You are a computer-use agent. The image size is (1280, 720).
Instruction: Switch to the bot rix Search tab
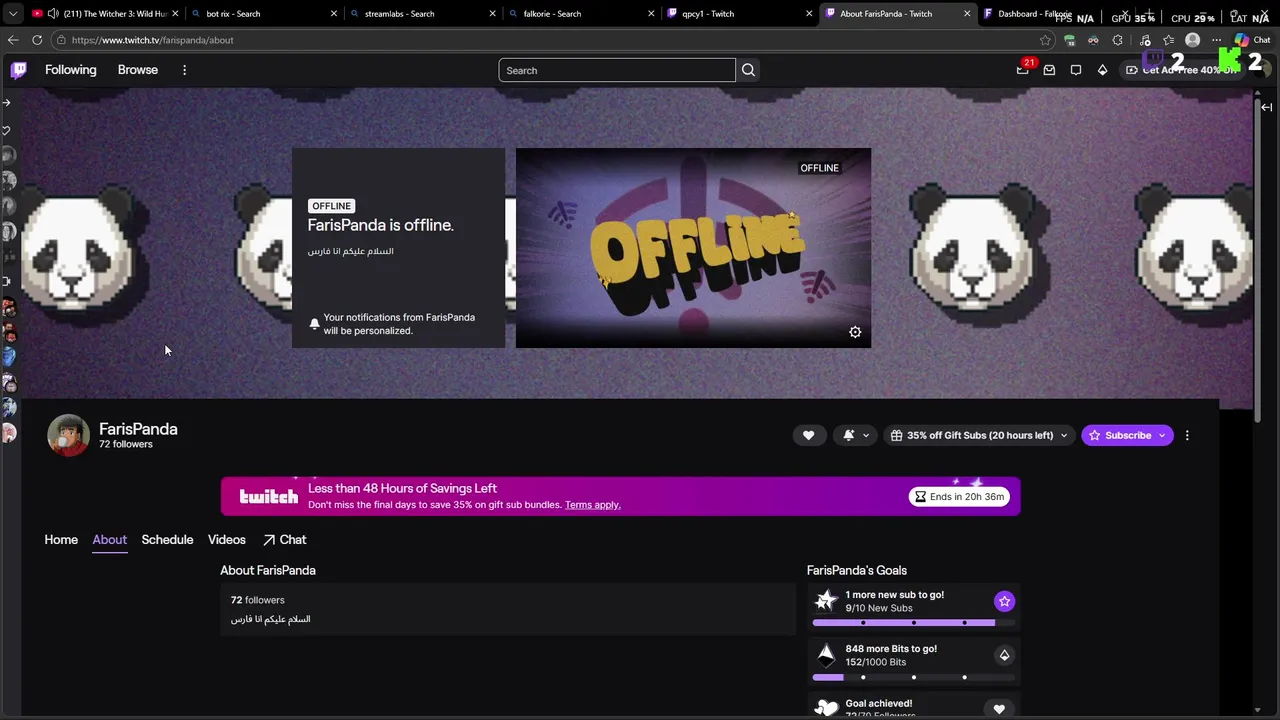click(265, 14)
